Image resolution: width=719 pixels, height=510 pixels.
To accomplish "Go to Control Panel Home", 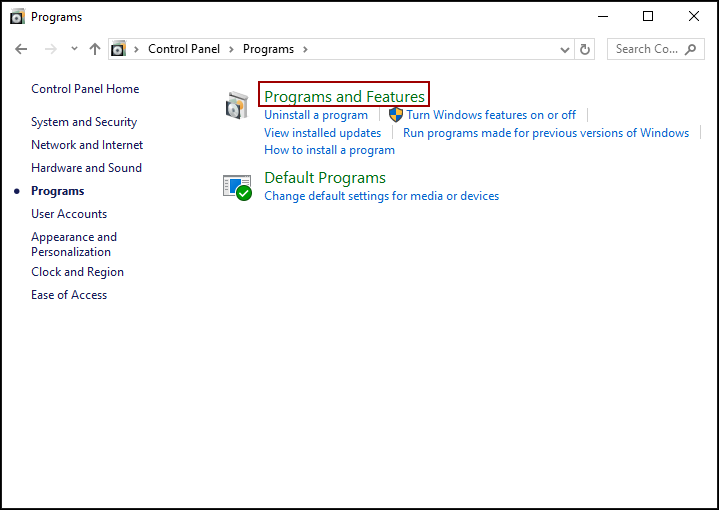I will click(85, 89).
